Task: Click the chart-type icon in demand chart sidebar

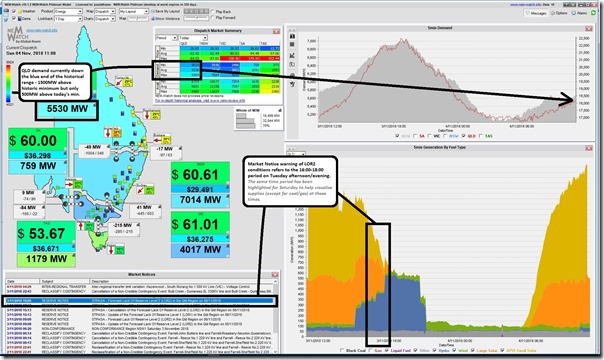Action: click(x=292, y=55)
